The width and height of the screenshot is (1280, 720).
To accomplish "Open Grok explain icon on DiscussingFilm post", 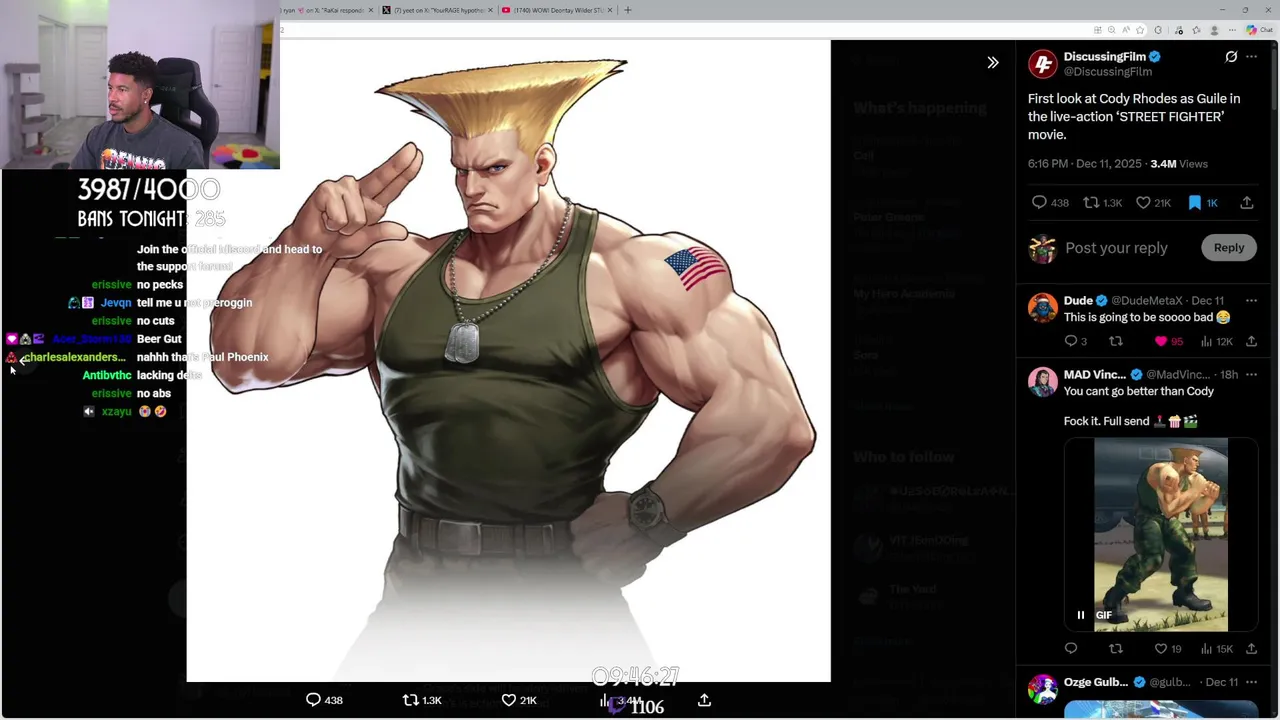I will click(1231, 57).
